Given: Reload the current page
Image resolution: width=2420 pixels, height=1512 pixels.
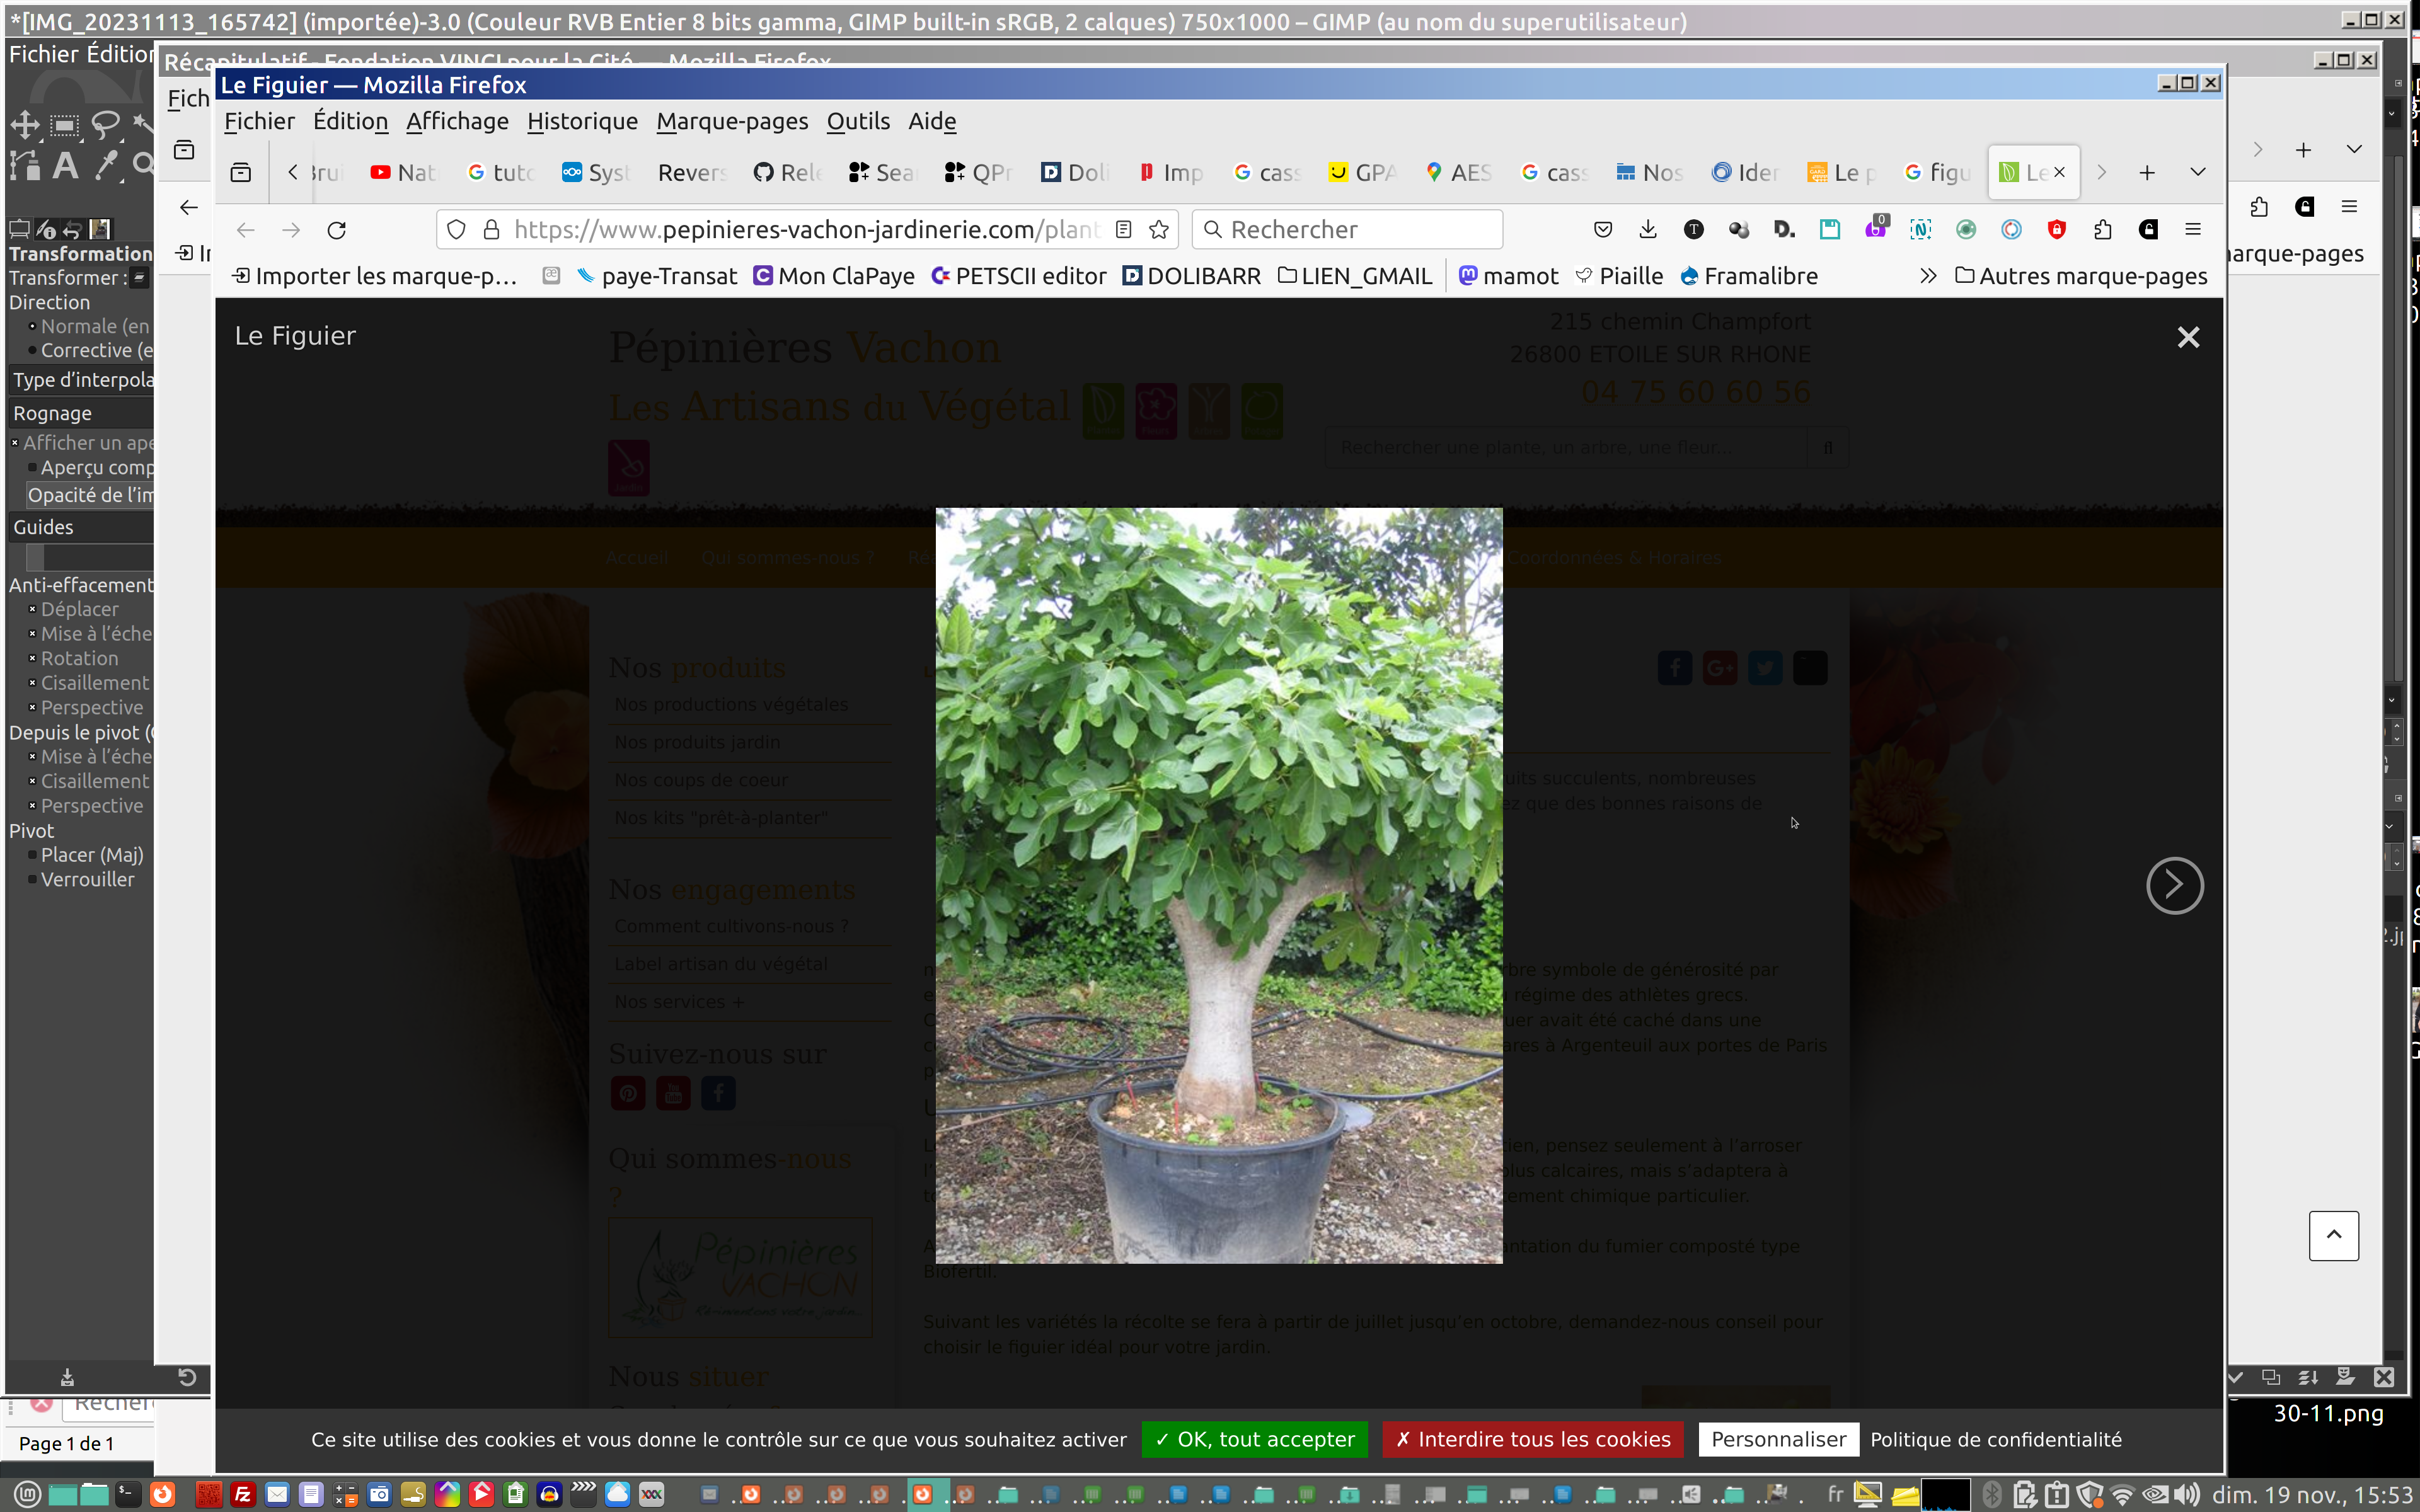Looking at the screenshot, I should (x=337, y=230).
